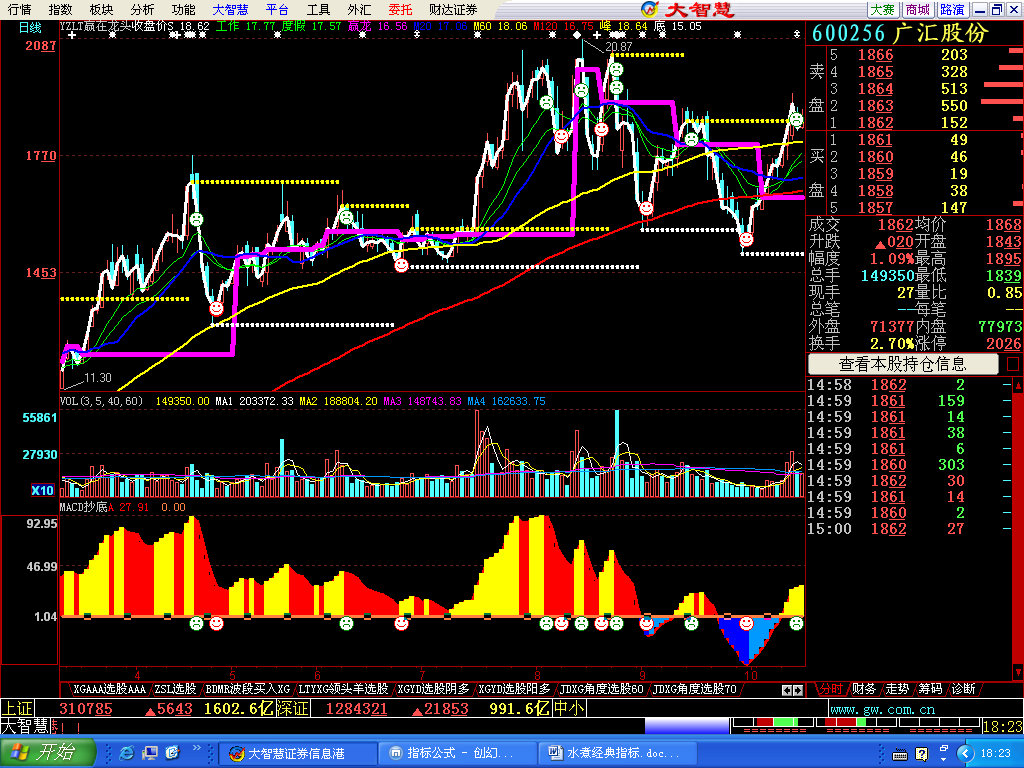The image size is (1024, 768).
Task: Click the 深证 index label in status bar
Action: click(293, 709)
